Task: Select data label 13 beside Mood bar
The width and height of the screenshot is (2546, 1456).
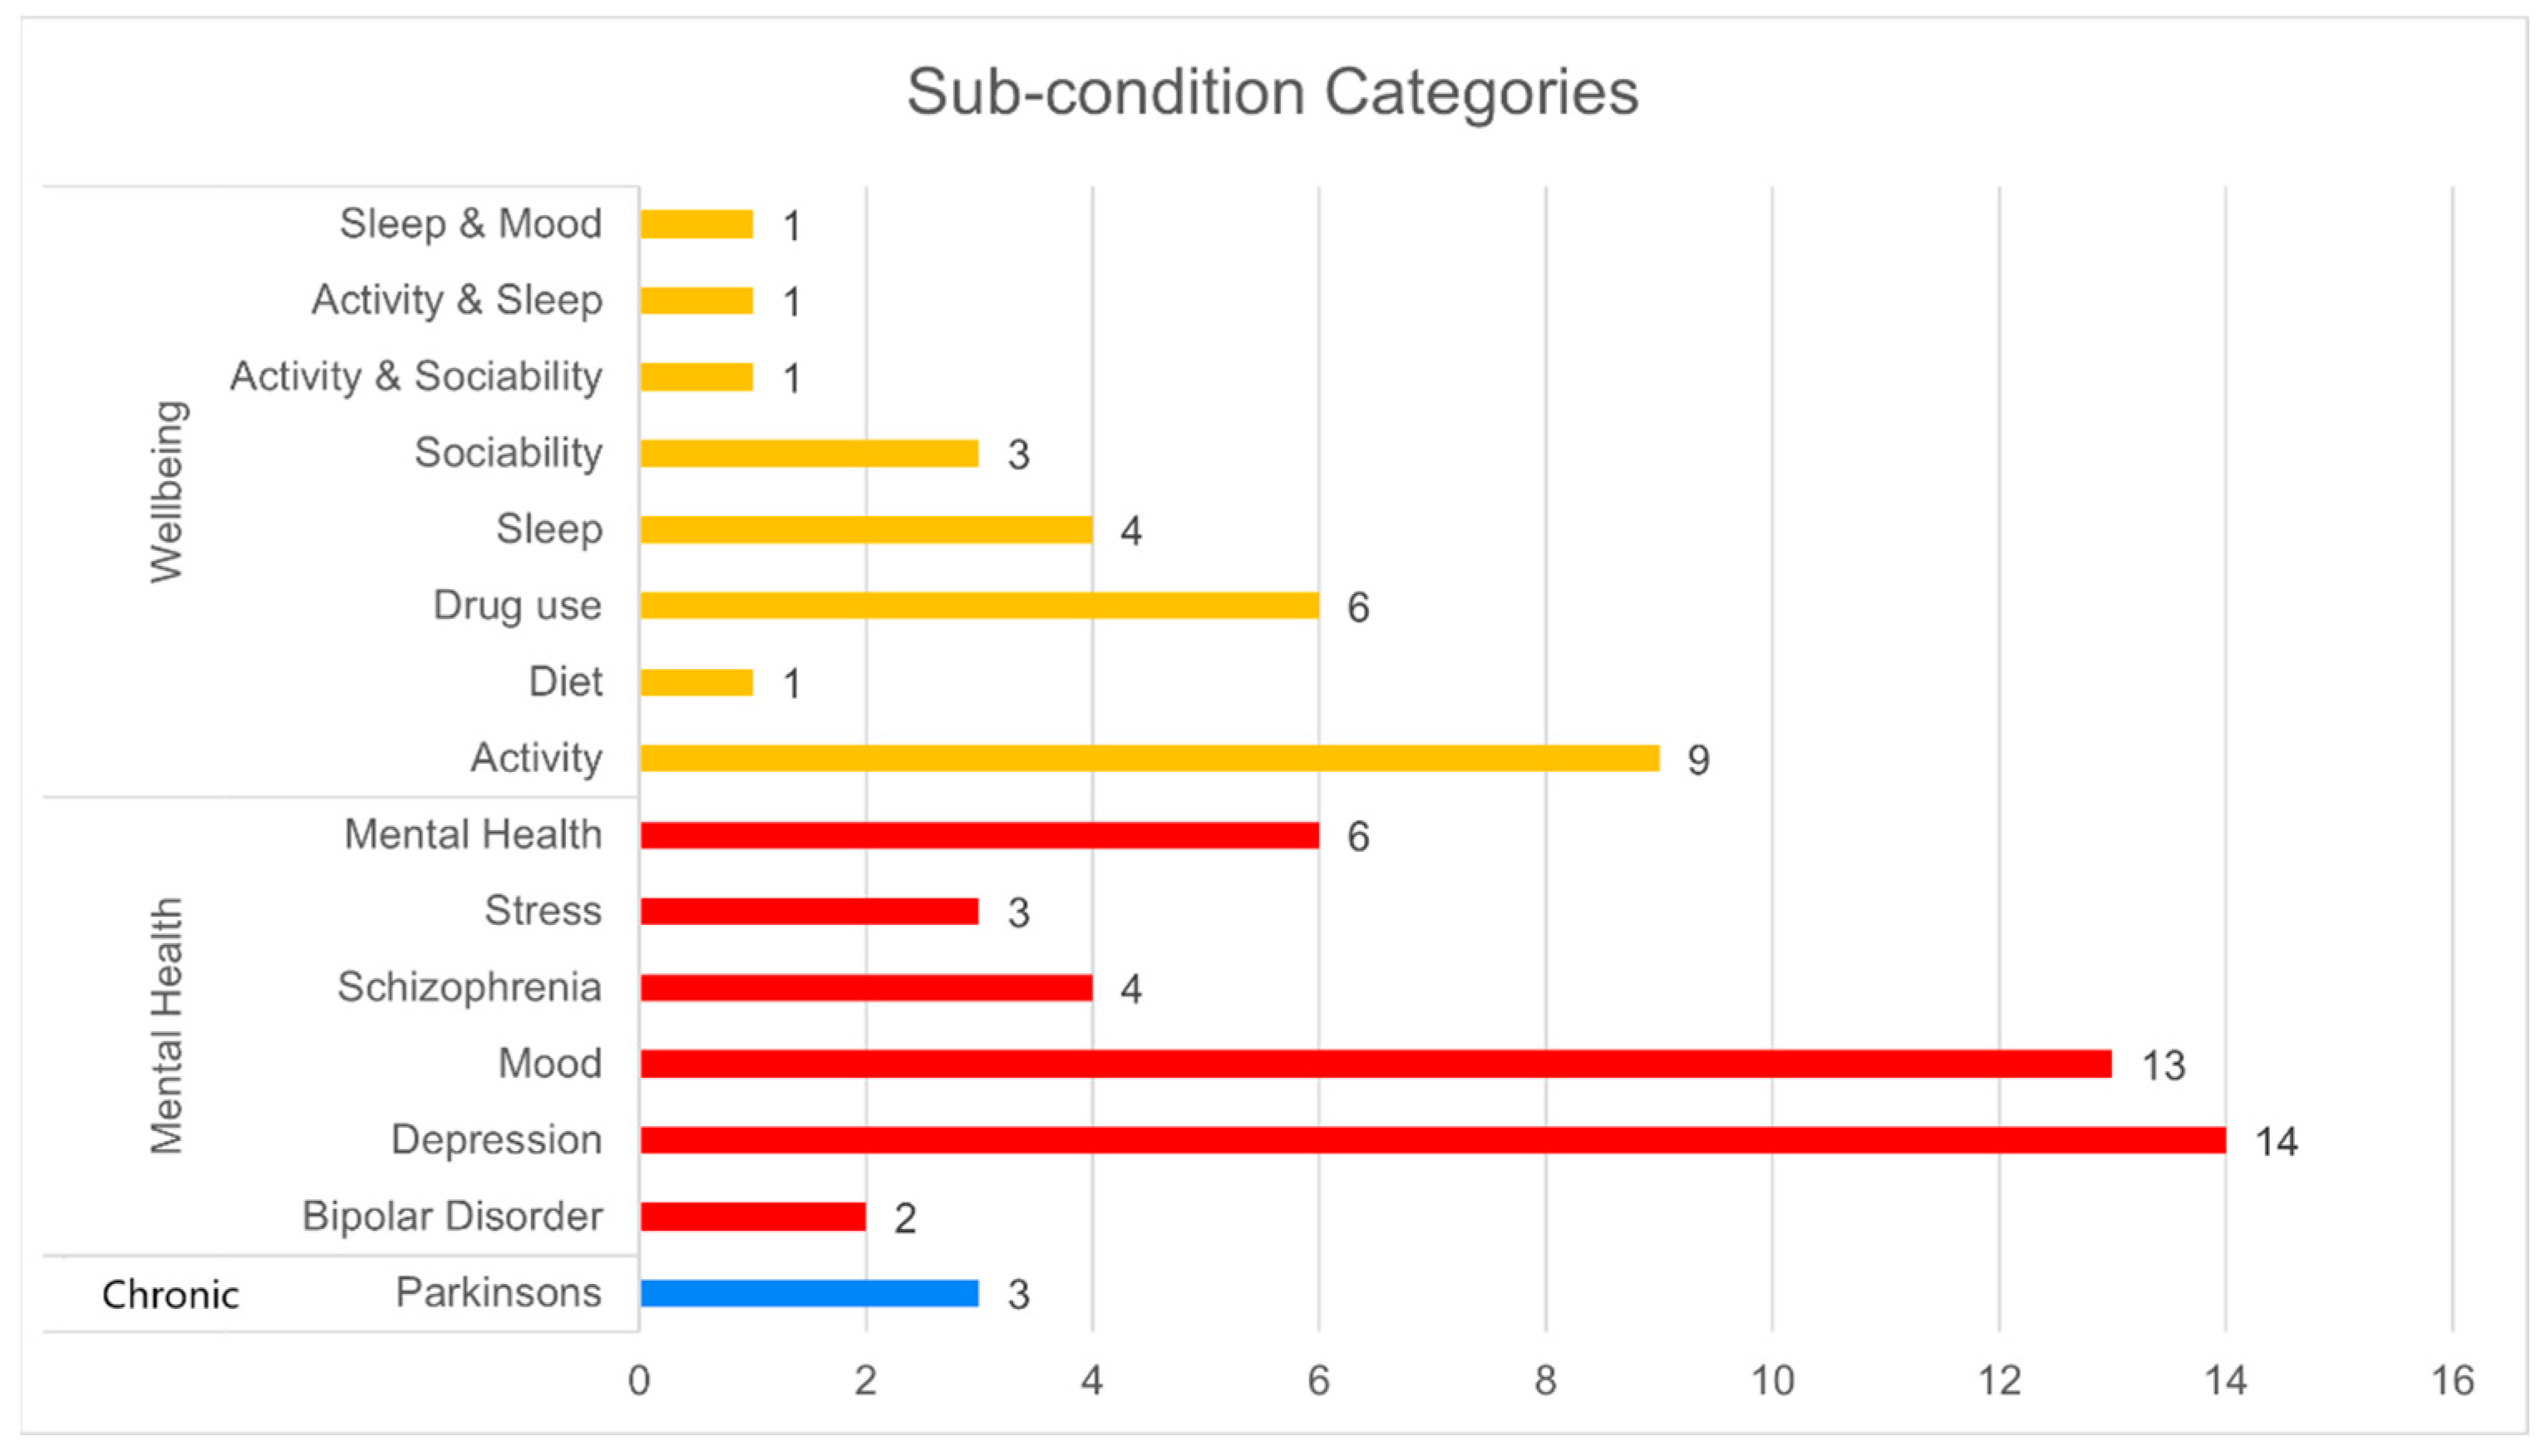Action: click(x=2163, y=1066)
